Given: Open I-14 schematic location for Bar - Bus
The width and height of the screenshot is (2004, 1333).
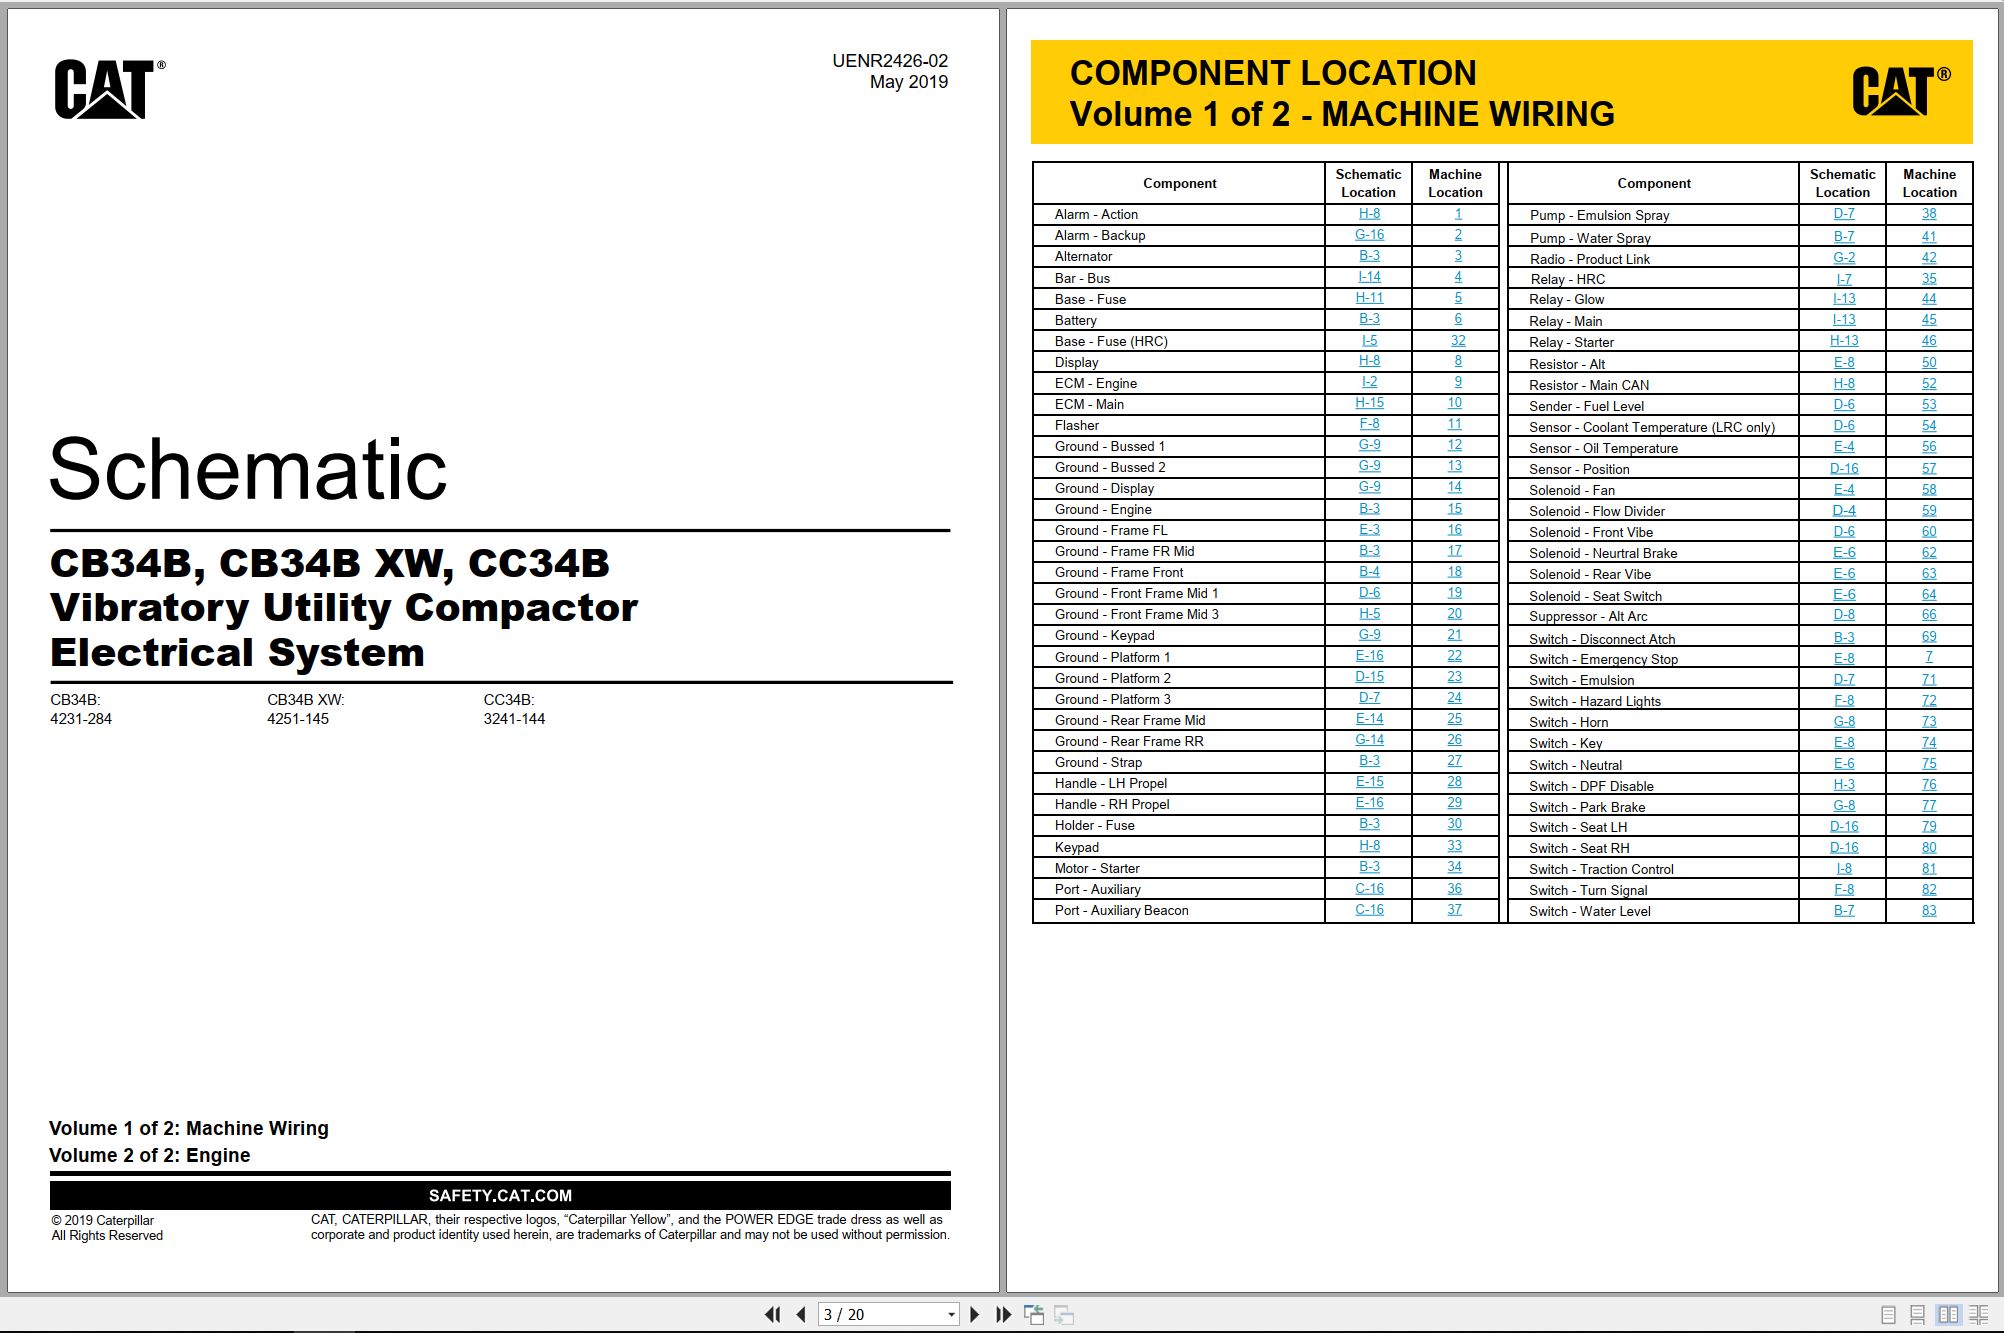Looking at the screenshot, I should tap(1369, 277).
